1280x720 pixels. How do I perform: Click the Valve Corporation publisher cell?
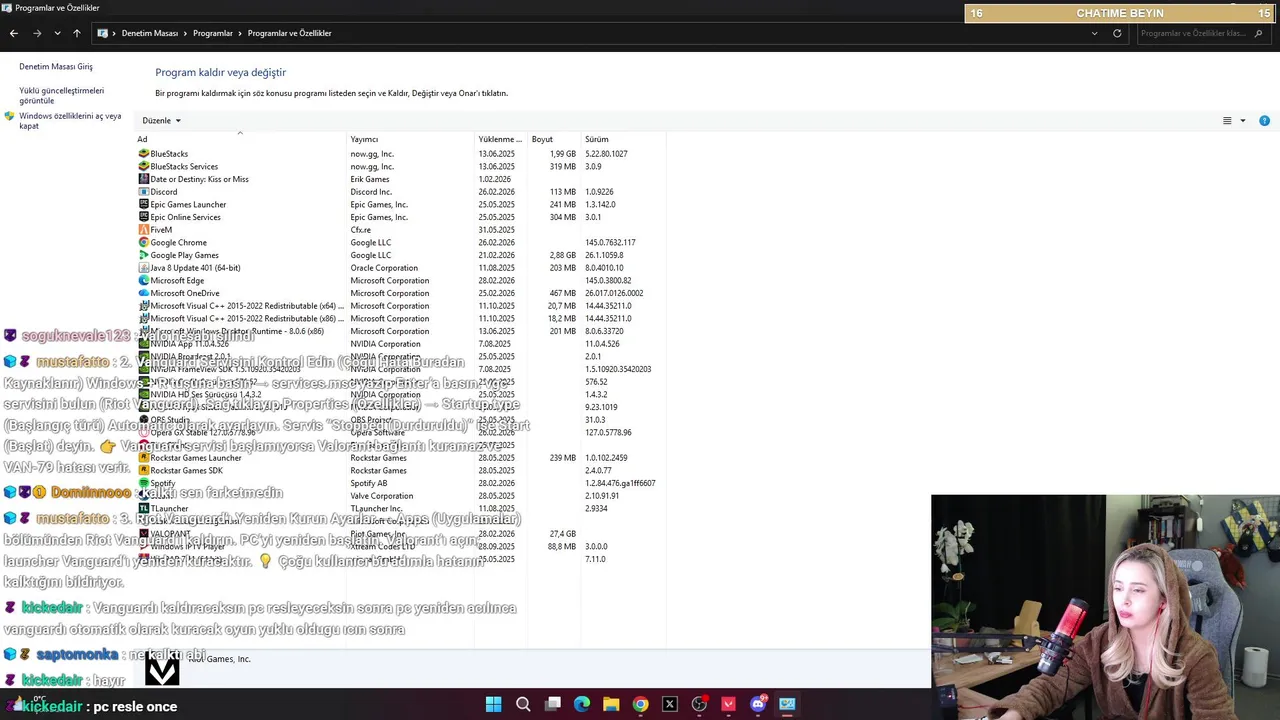(x=381, y=496)
